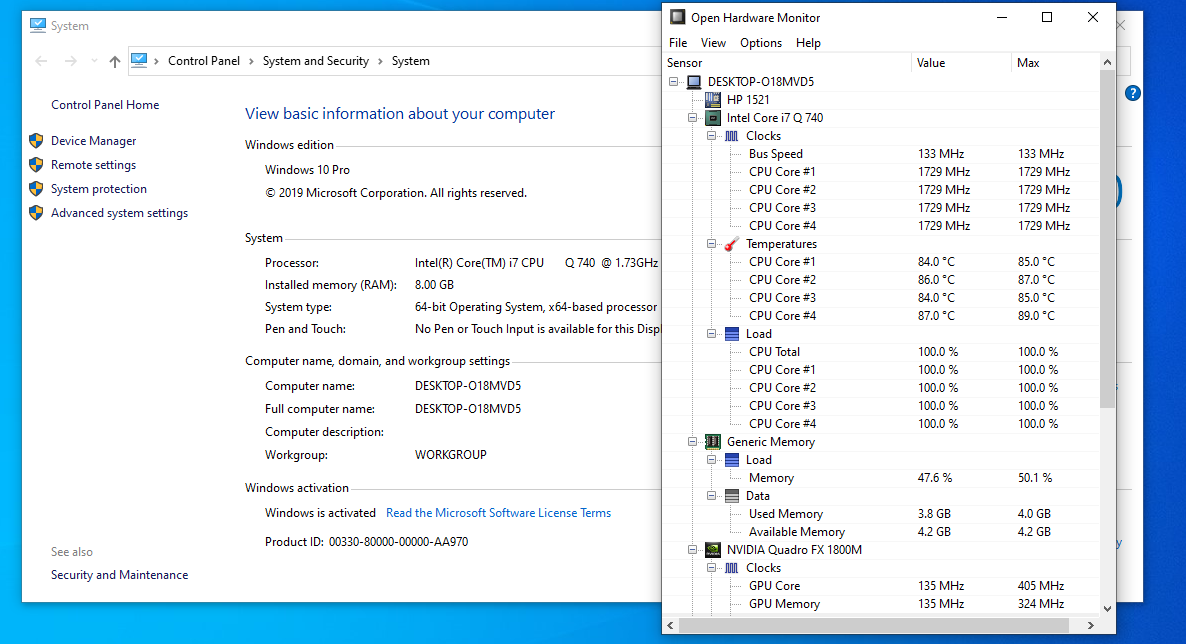This screenshot has height=644, width=1186.
Task: Collapse the NVIDIA Quadro FX 1800M node
Action: (693, 549)
